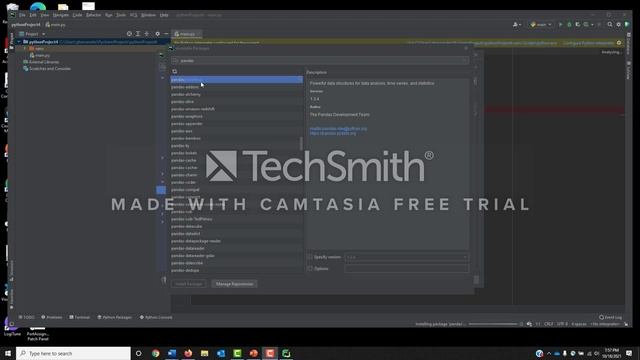Open the Terminal tool window
The image size is (640, 360).
click(80, 317)
